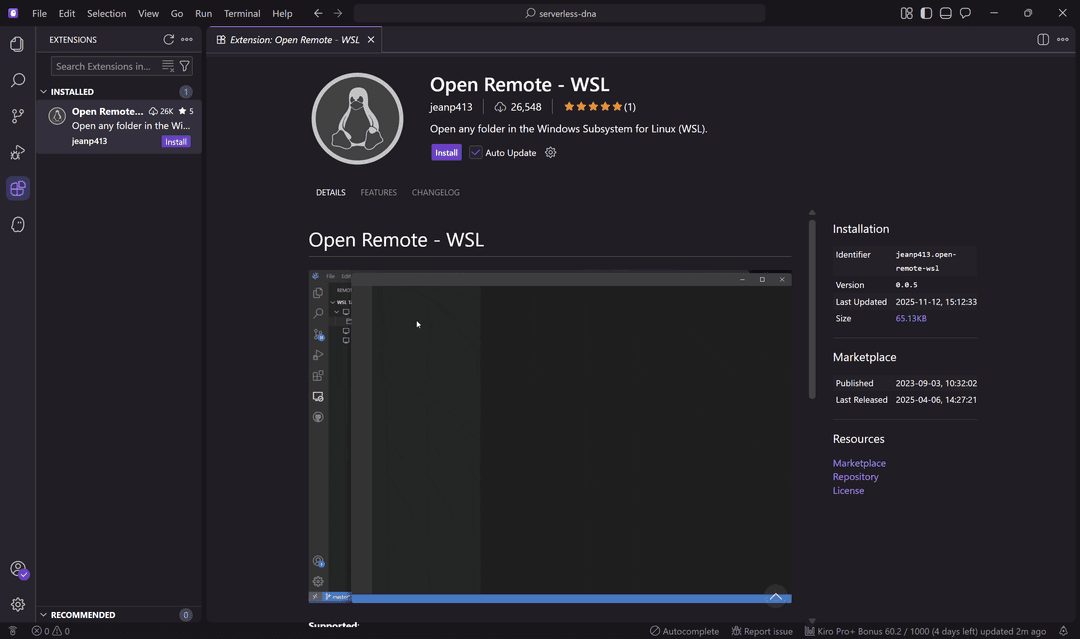Switch to the FEATURES tab
The image size is (1080, 639).
coord(378,192)
